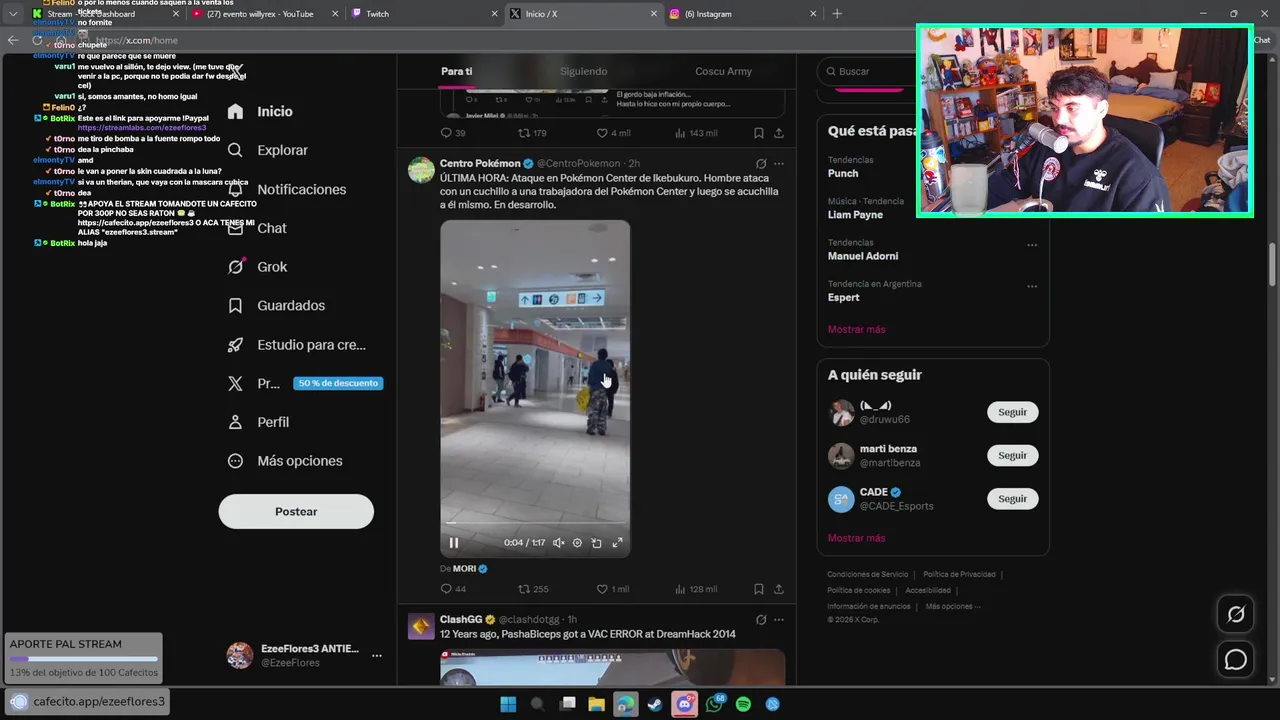The width and height of the screenshot is (1280, 720).
Task: Open Chat in X sidebar
Action: click(x=256, y=228)
